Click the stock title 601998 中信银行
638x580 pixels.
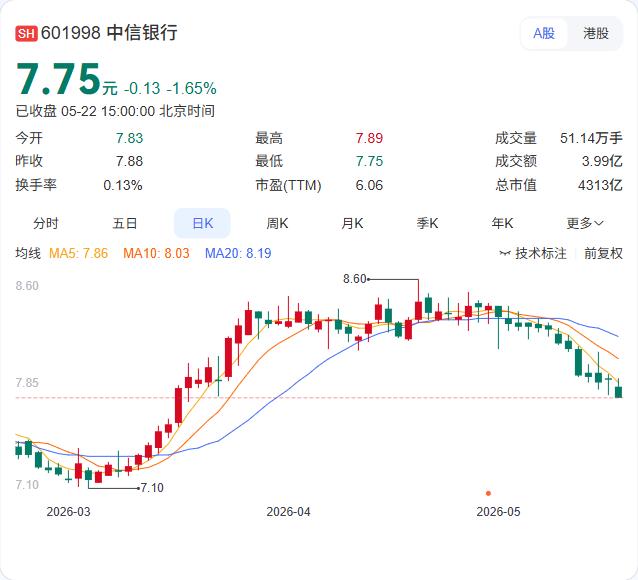click(109, 33)
